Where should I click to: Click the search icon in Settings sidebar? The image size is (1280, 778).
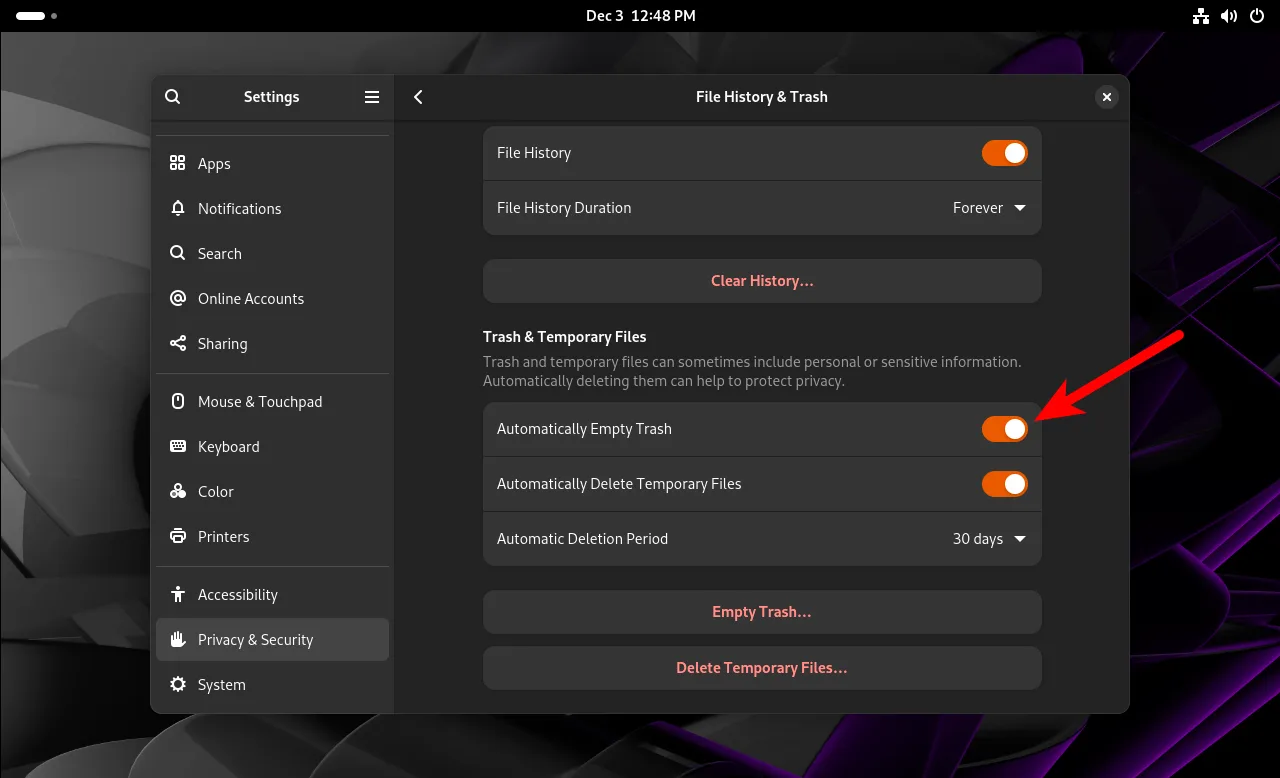(173, 97)
